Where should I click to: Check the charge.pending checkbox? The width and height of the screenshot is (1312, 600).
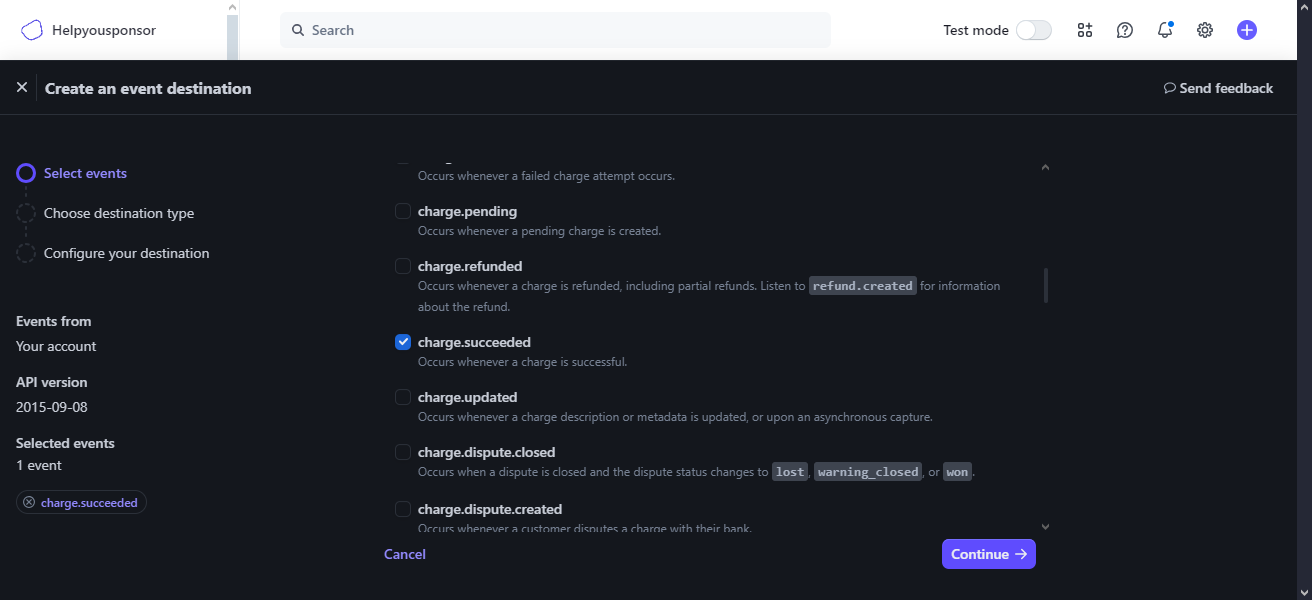[x=403, y=211]
